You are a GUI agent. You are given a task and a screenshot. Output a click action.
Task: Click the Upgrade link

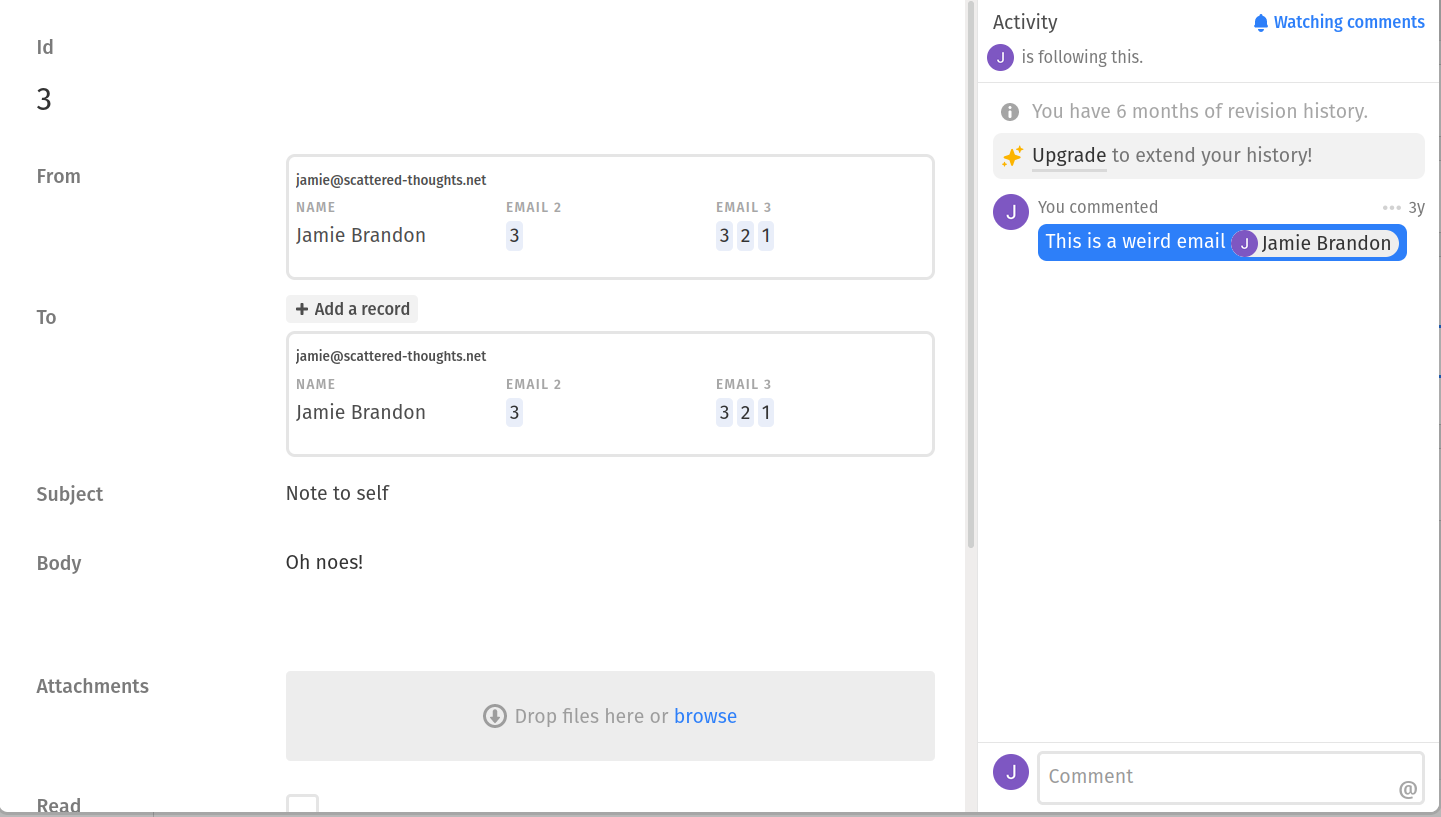pyautogui.click(x=1069, y=155)
